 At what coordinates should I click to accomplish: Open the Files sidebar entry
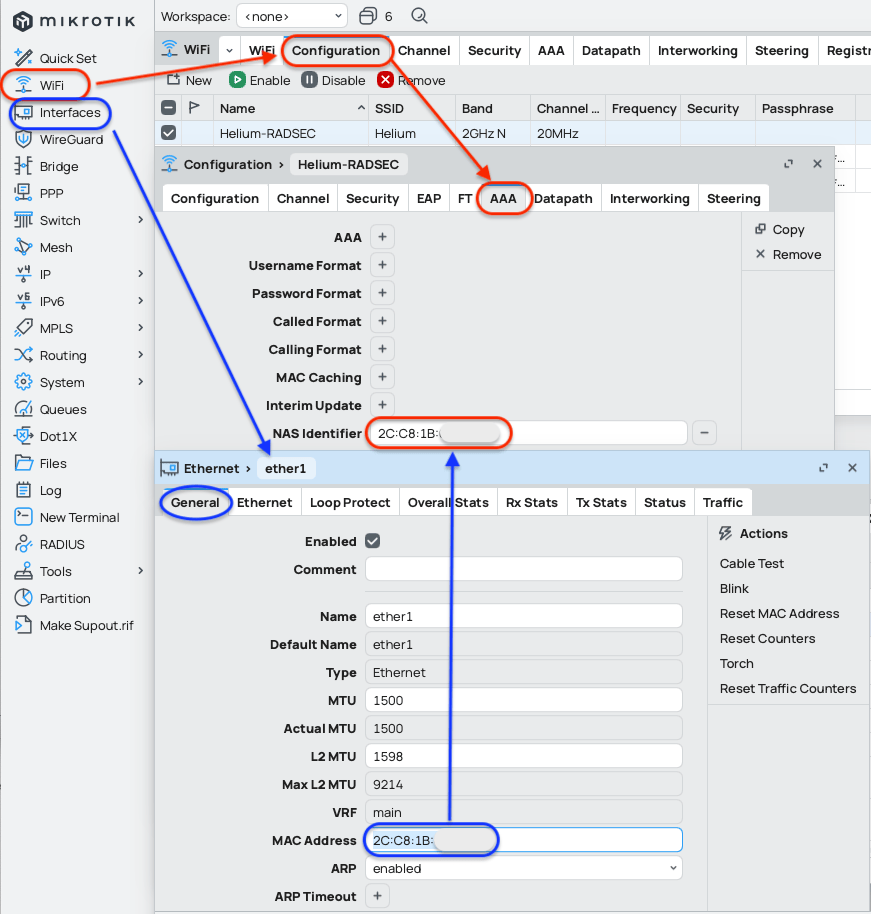tap(53, 464)
